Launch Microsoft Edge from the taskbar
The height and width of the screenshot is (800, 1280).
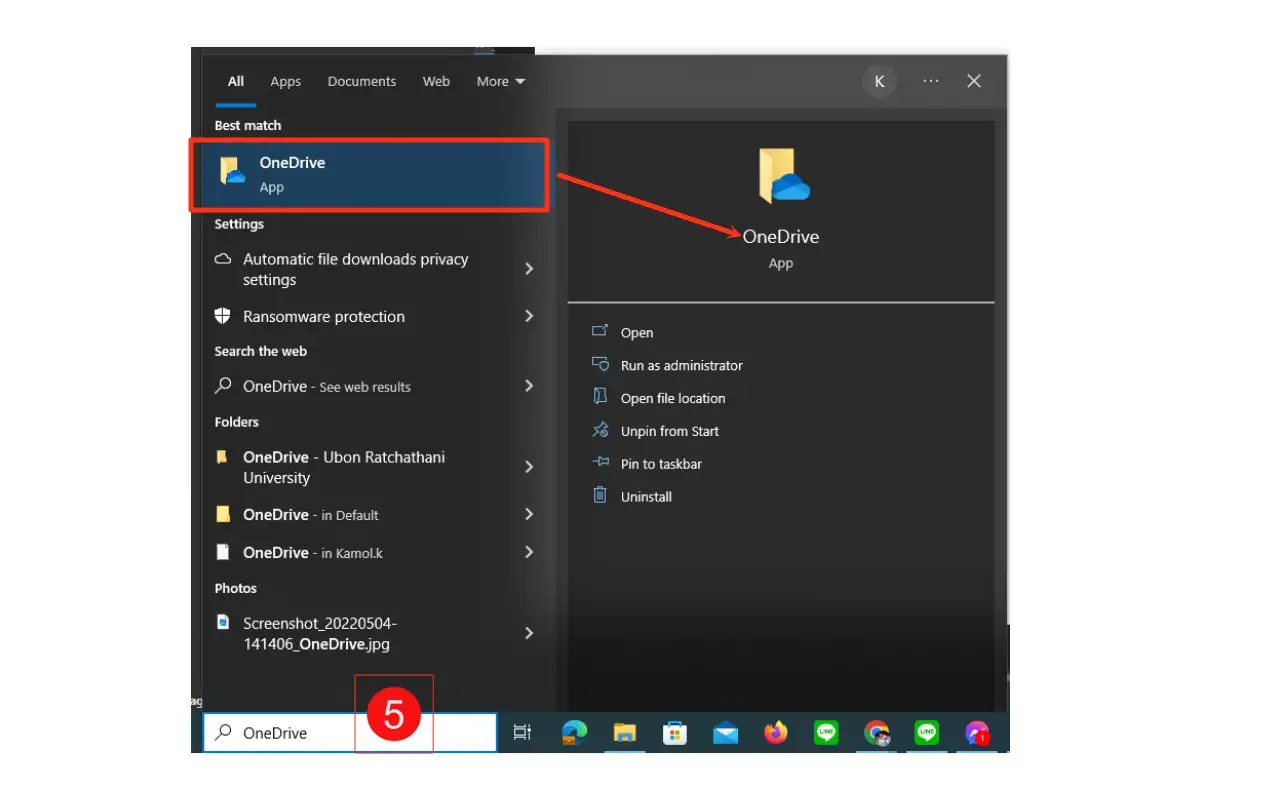coord(574,733)
